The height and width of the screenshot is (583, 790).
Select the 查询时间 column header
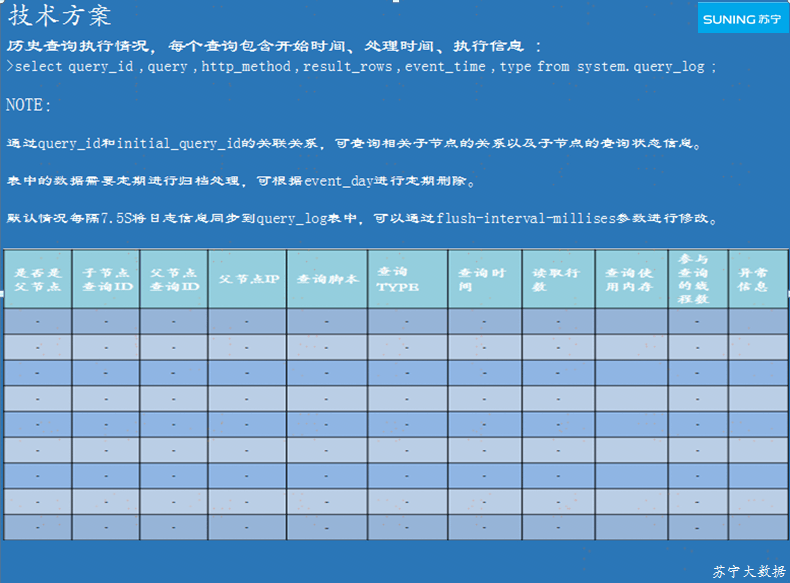click(484, 279)
